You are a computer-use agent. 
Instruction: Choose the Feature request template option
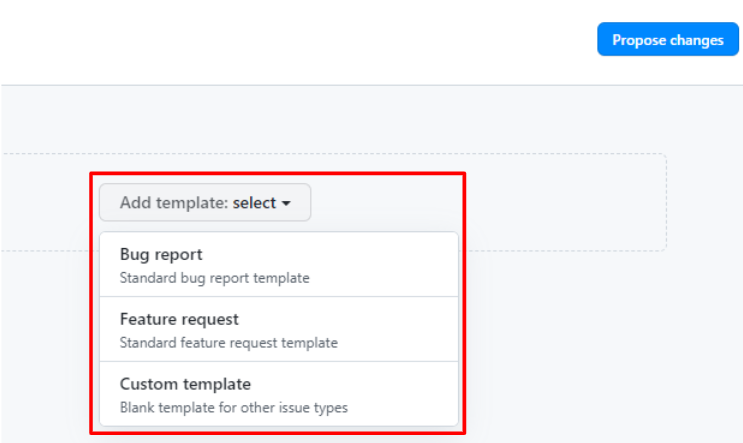click(279, 329)
